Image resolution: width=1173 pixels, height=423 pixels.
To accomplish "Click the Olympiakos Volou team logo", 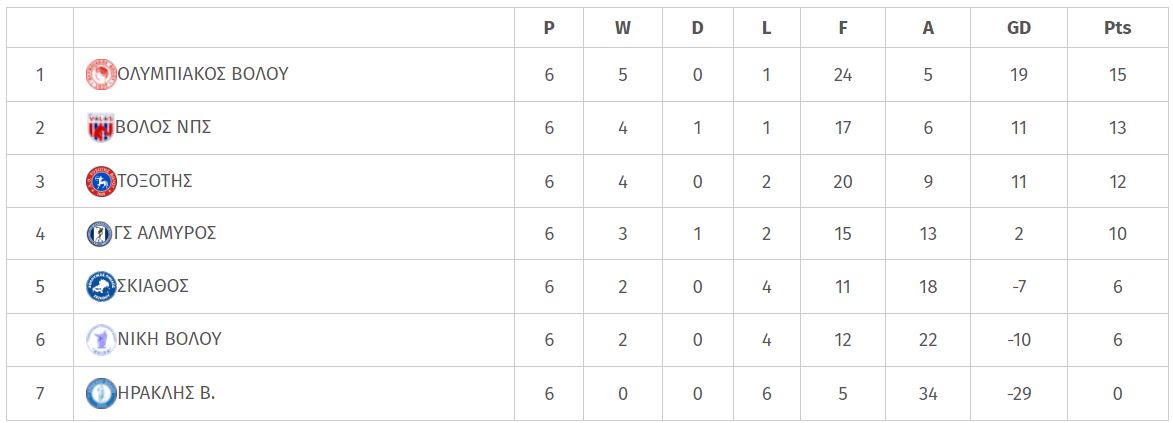I will point(101,75).
